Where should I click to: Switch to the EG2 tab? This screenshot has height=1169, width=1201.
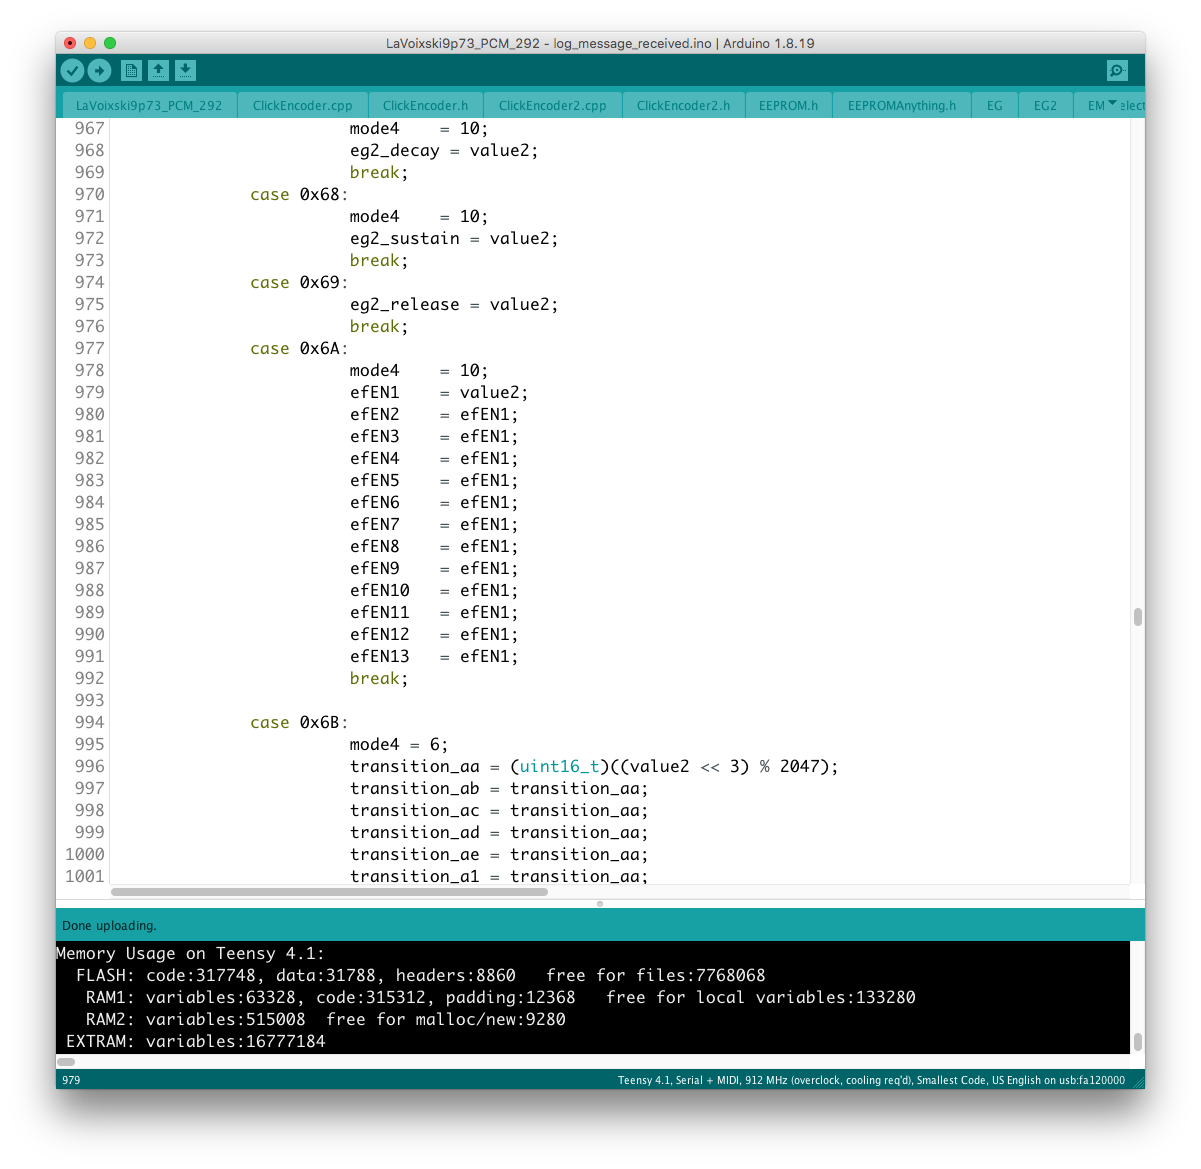(x=1045, y=105)
